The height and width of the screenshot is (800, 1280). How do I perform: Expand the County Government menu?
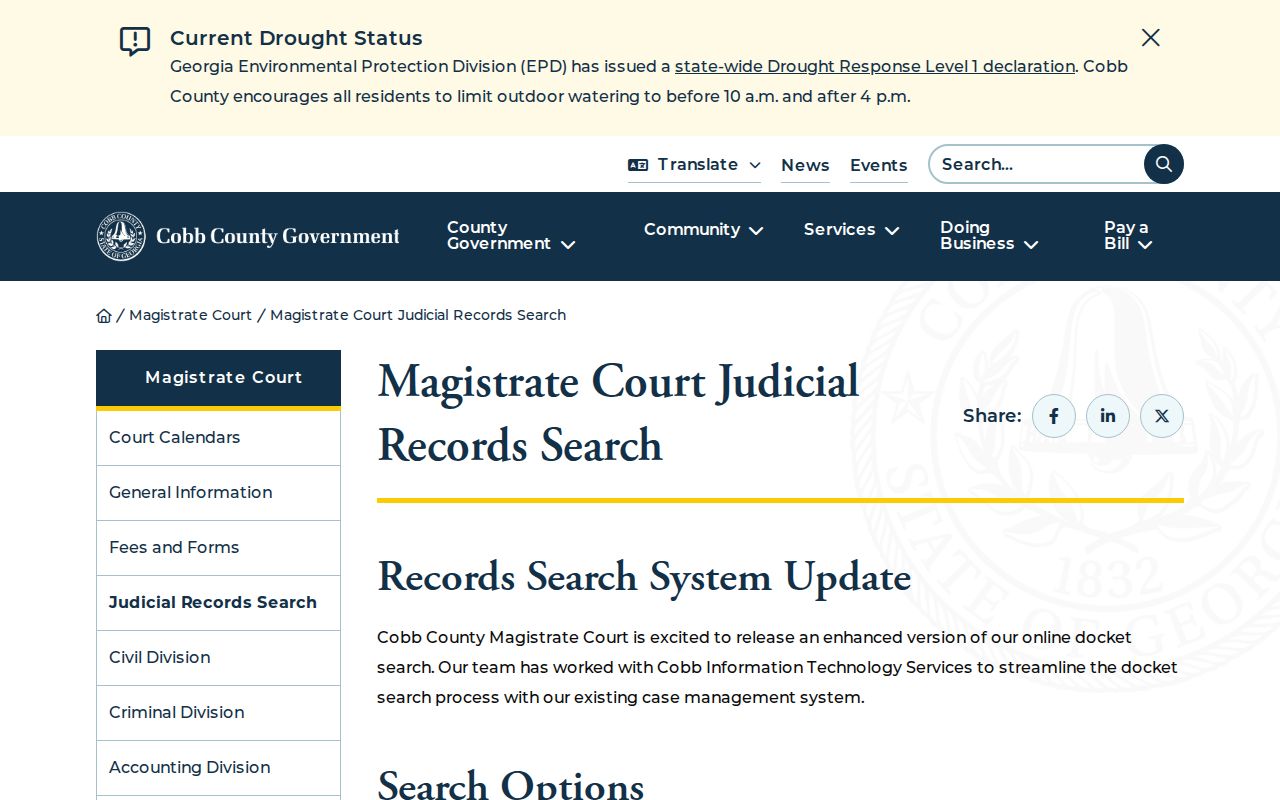click(511, 236)
